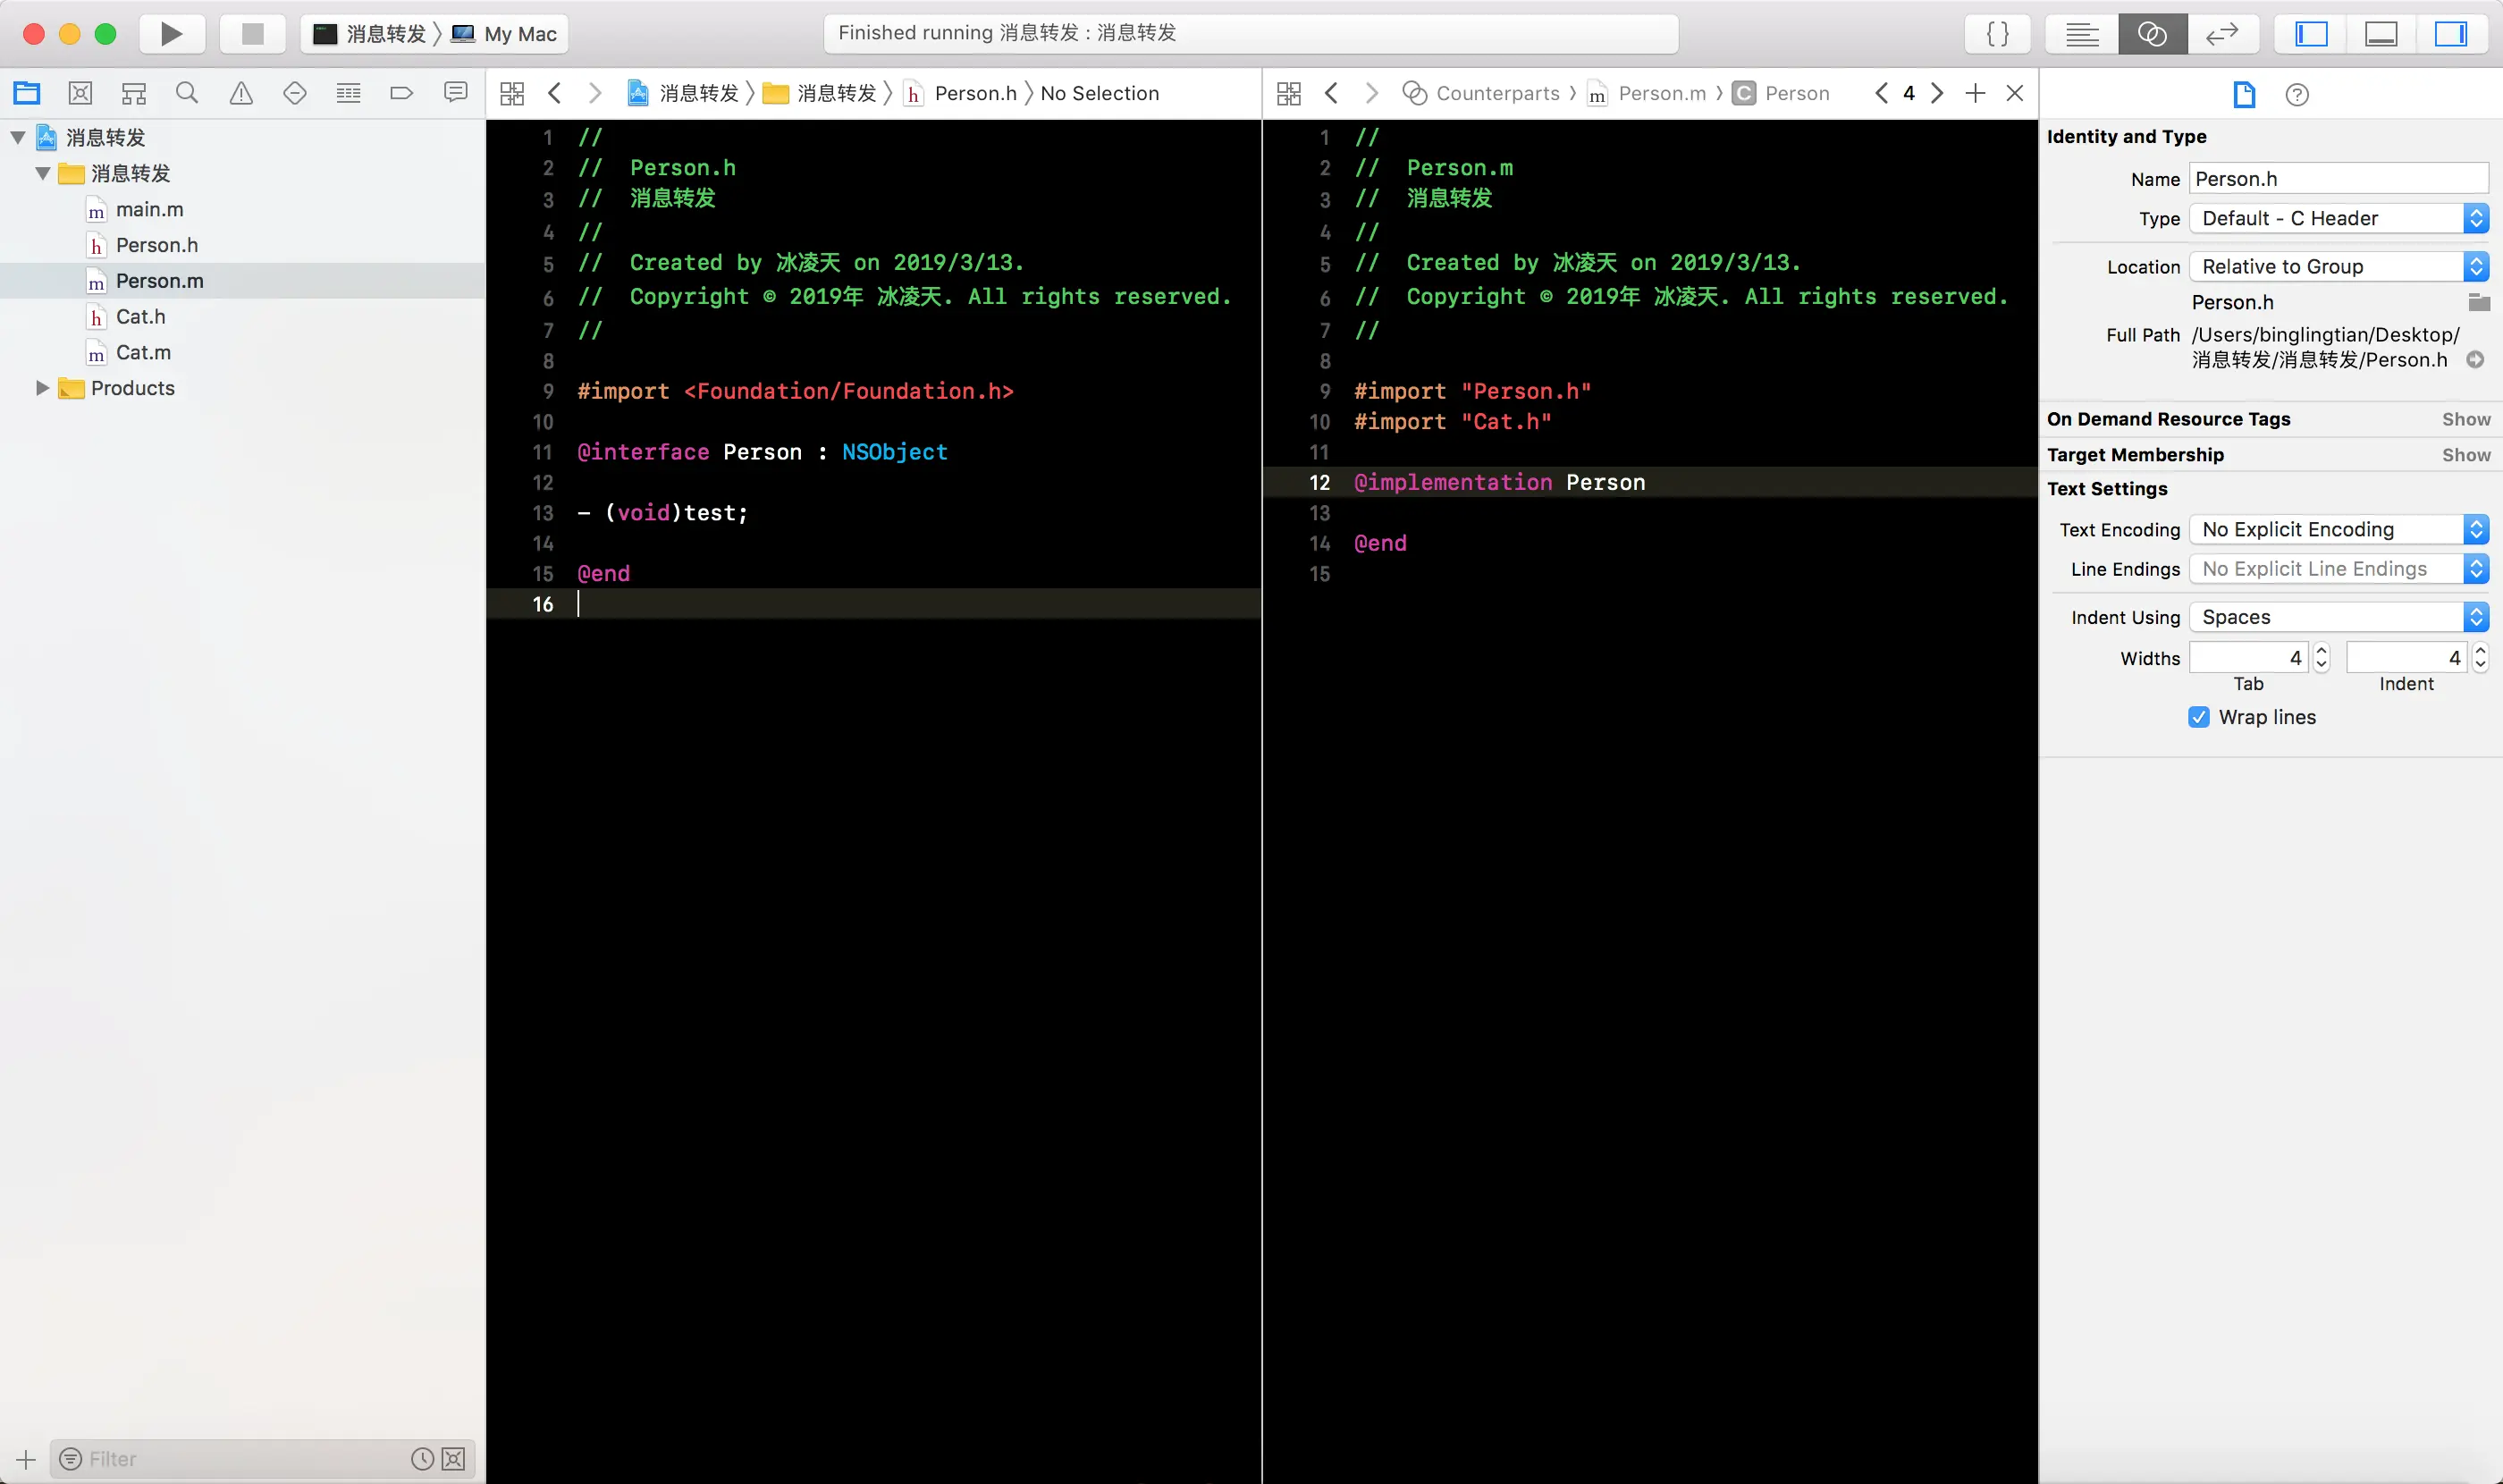
Task: Toggle the Debug area panel
Action: pyautogui.click(x=2381, y=34)
